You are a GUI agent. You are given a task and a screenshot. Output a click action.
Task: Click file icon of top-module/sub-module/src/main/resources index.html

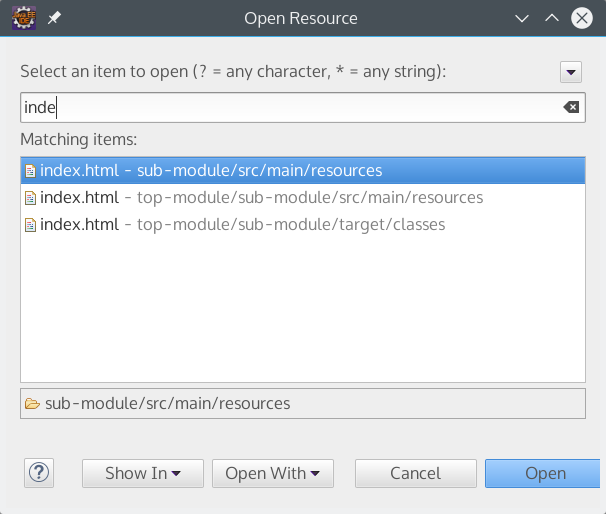pos(30,197)
